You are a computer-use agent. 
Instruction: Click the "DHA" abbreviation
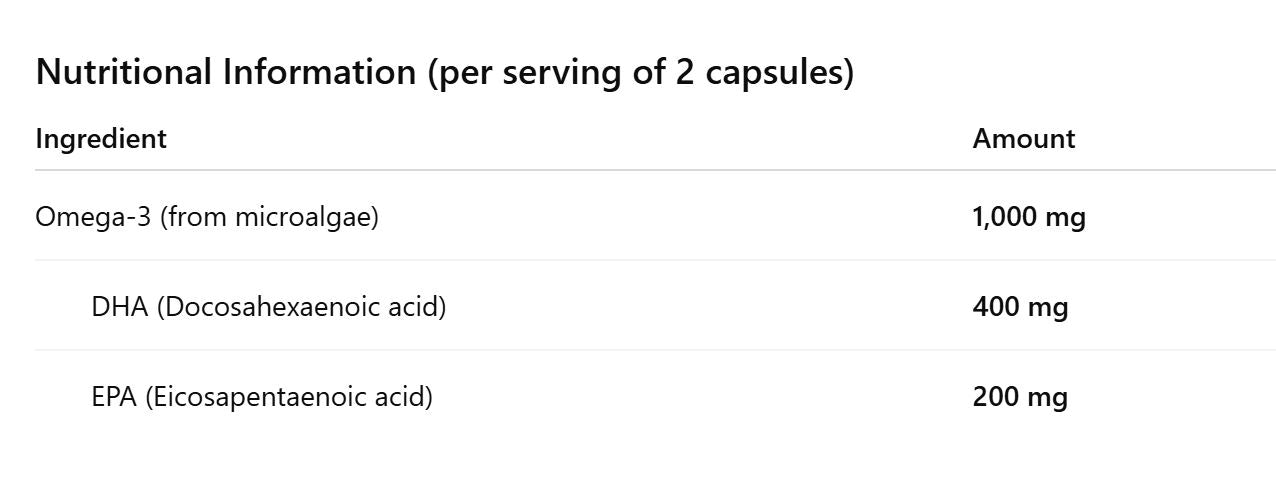[119, 307]
